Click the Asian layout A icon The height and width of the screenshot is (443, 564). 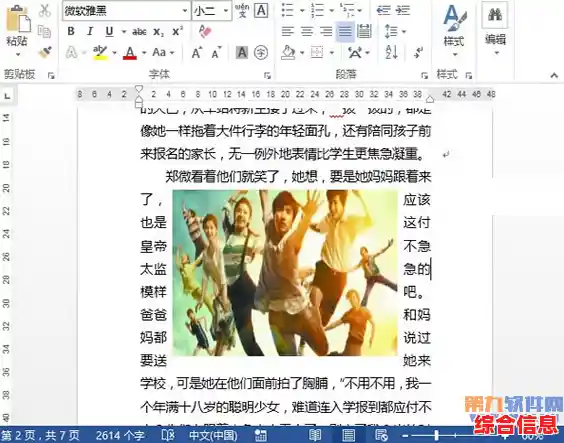click(355, 53)
